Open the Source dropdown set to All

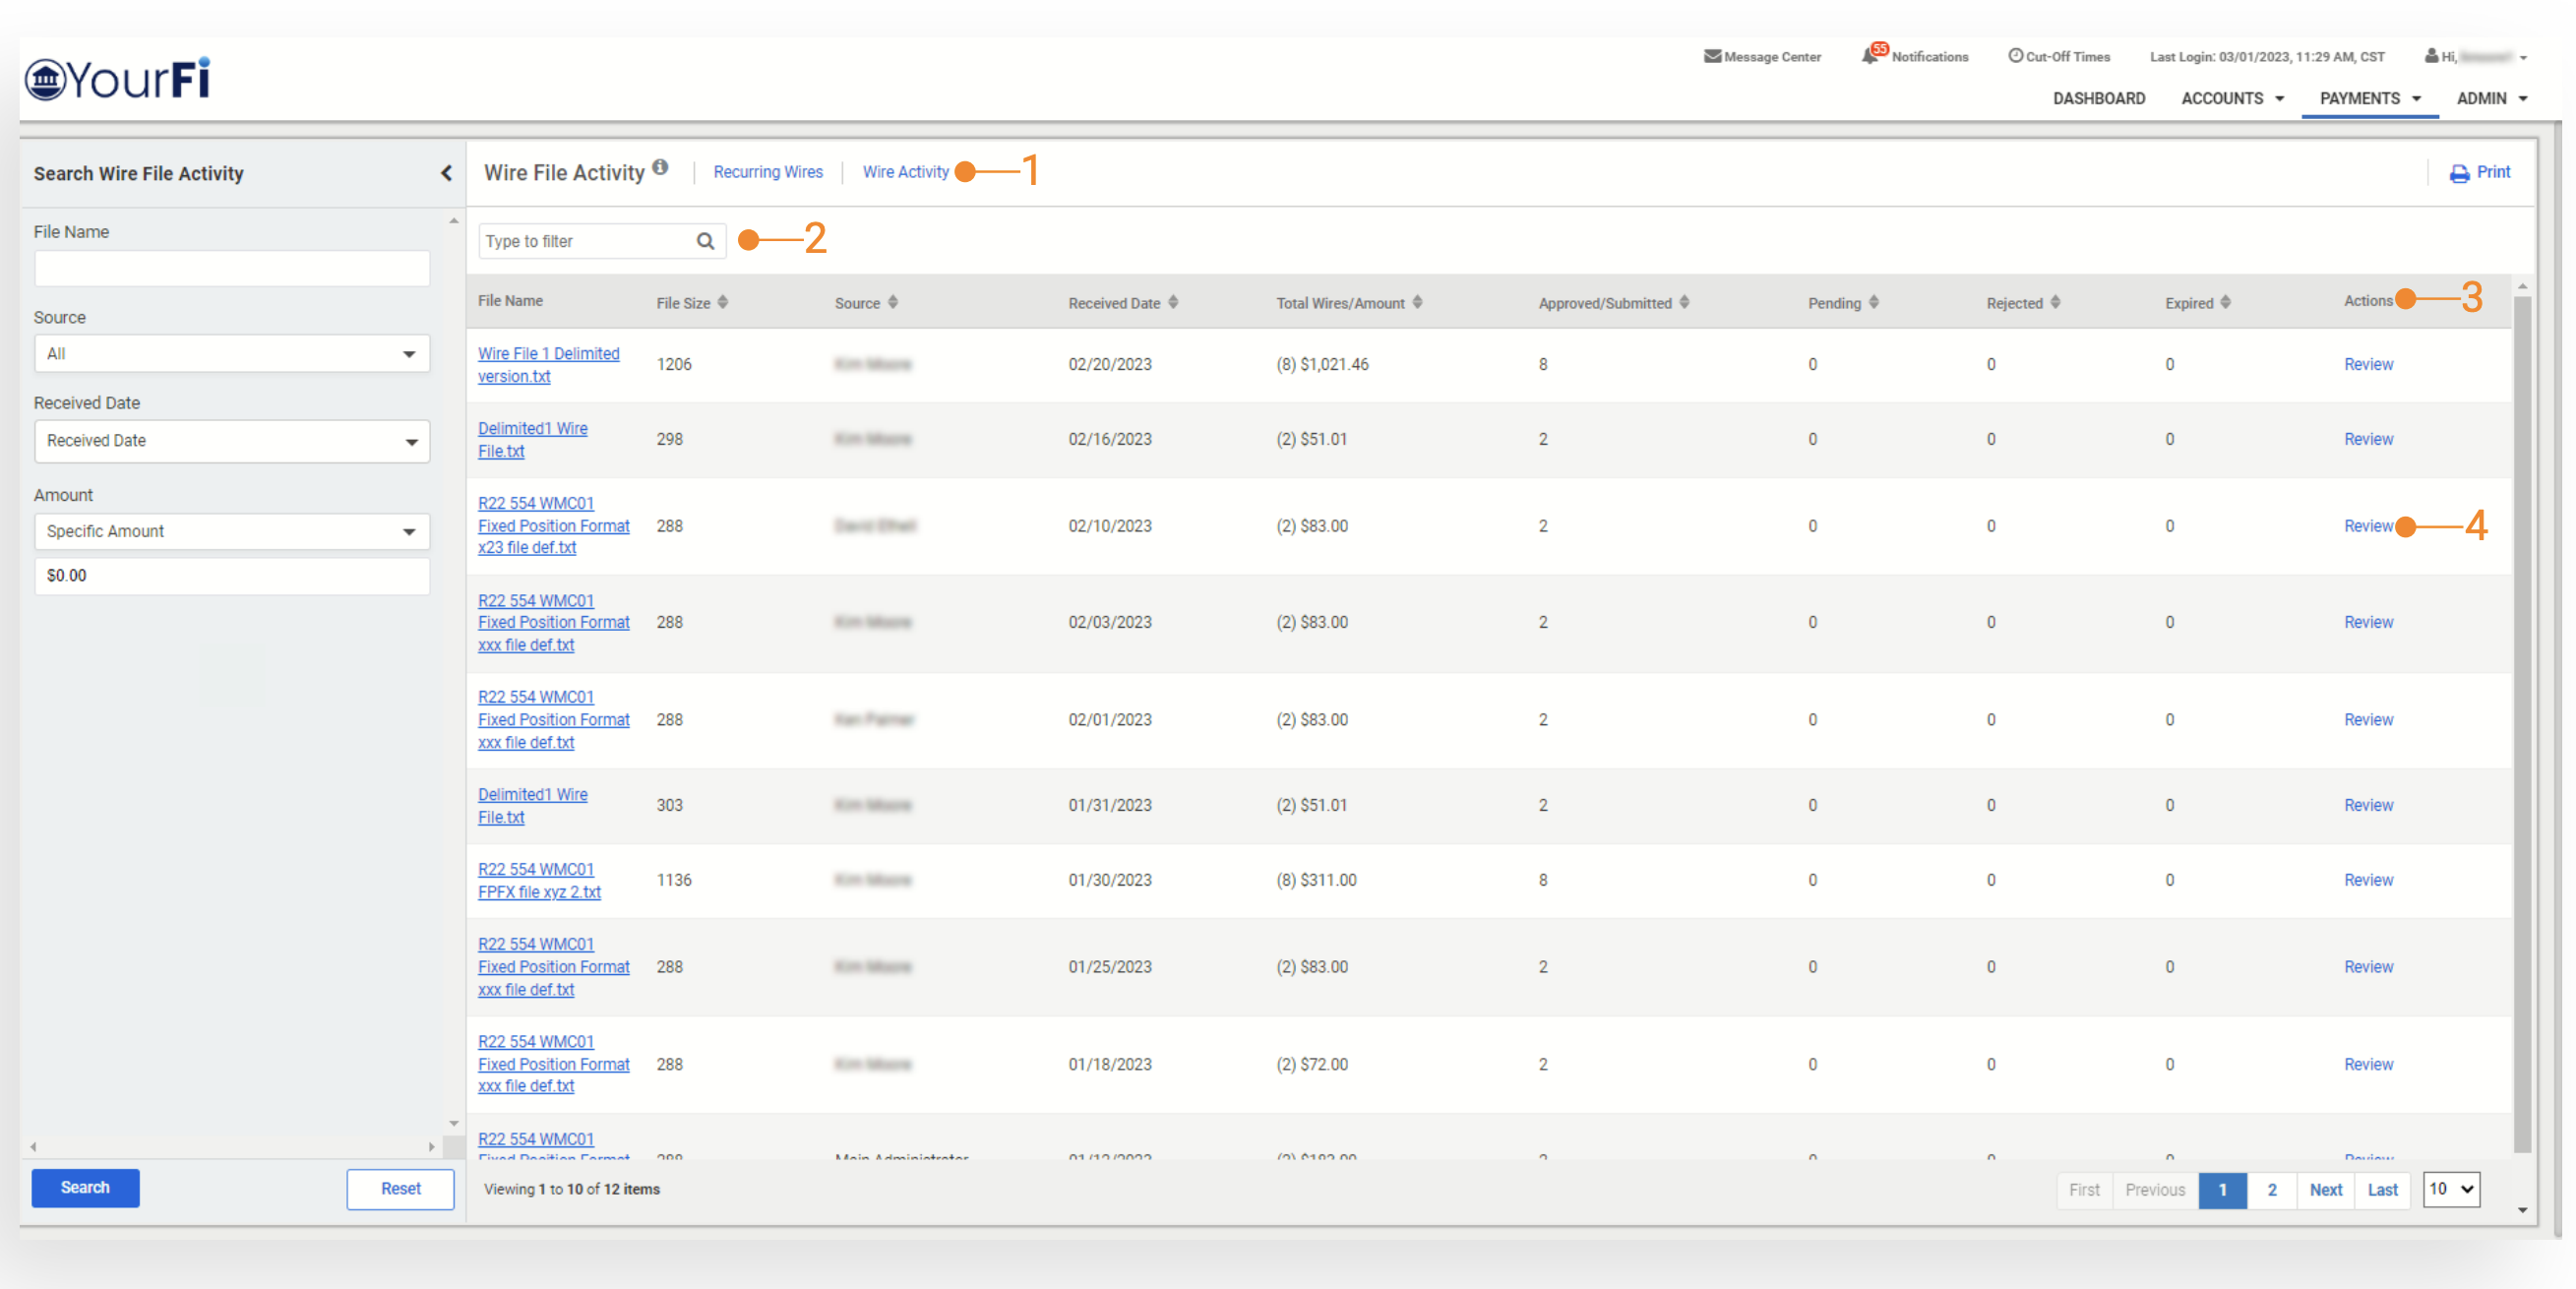point(231,354)
